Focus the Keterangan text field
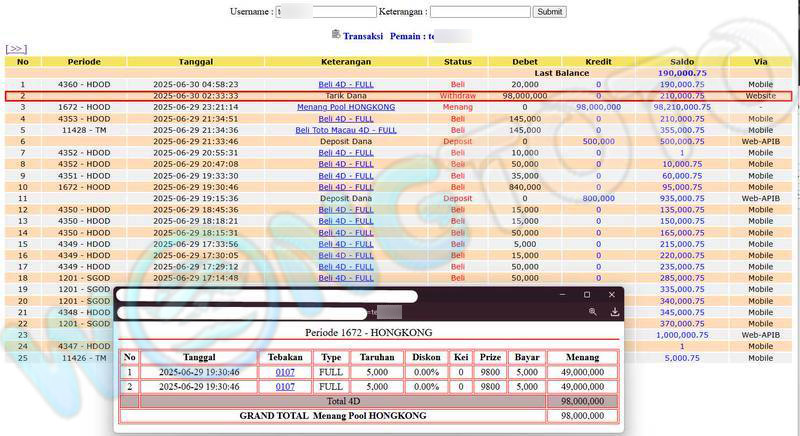The width and height of the screenshot is (800, 436). click(479, 12)
